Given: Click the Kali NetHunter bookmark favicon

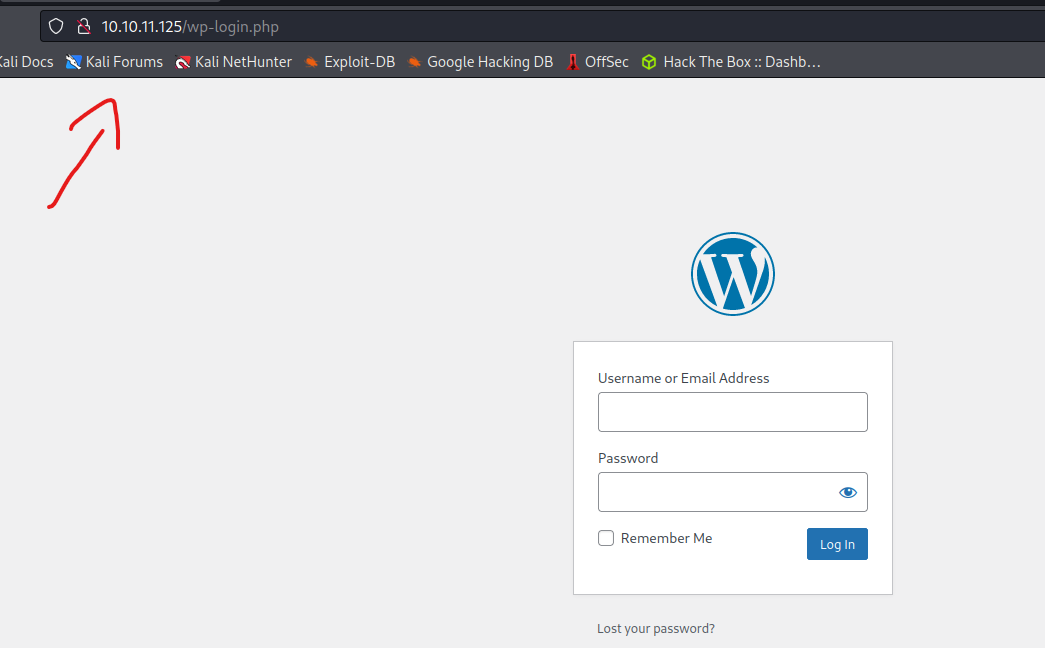Looking at the screenshot, I should click(183, 62).
